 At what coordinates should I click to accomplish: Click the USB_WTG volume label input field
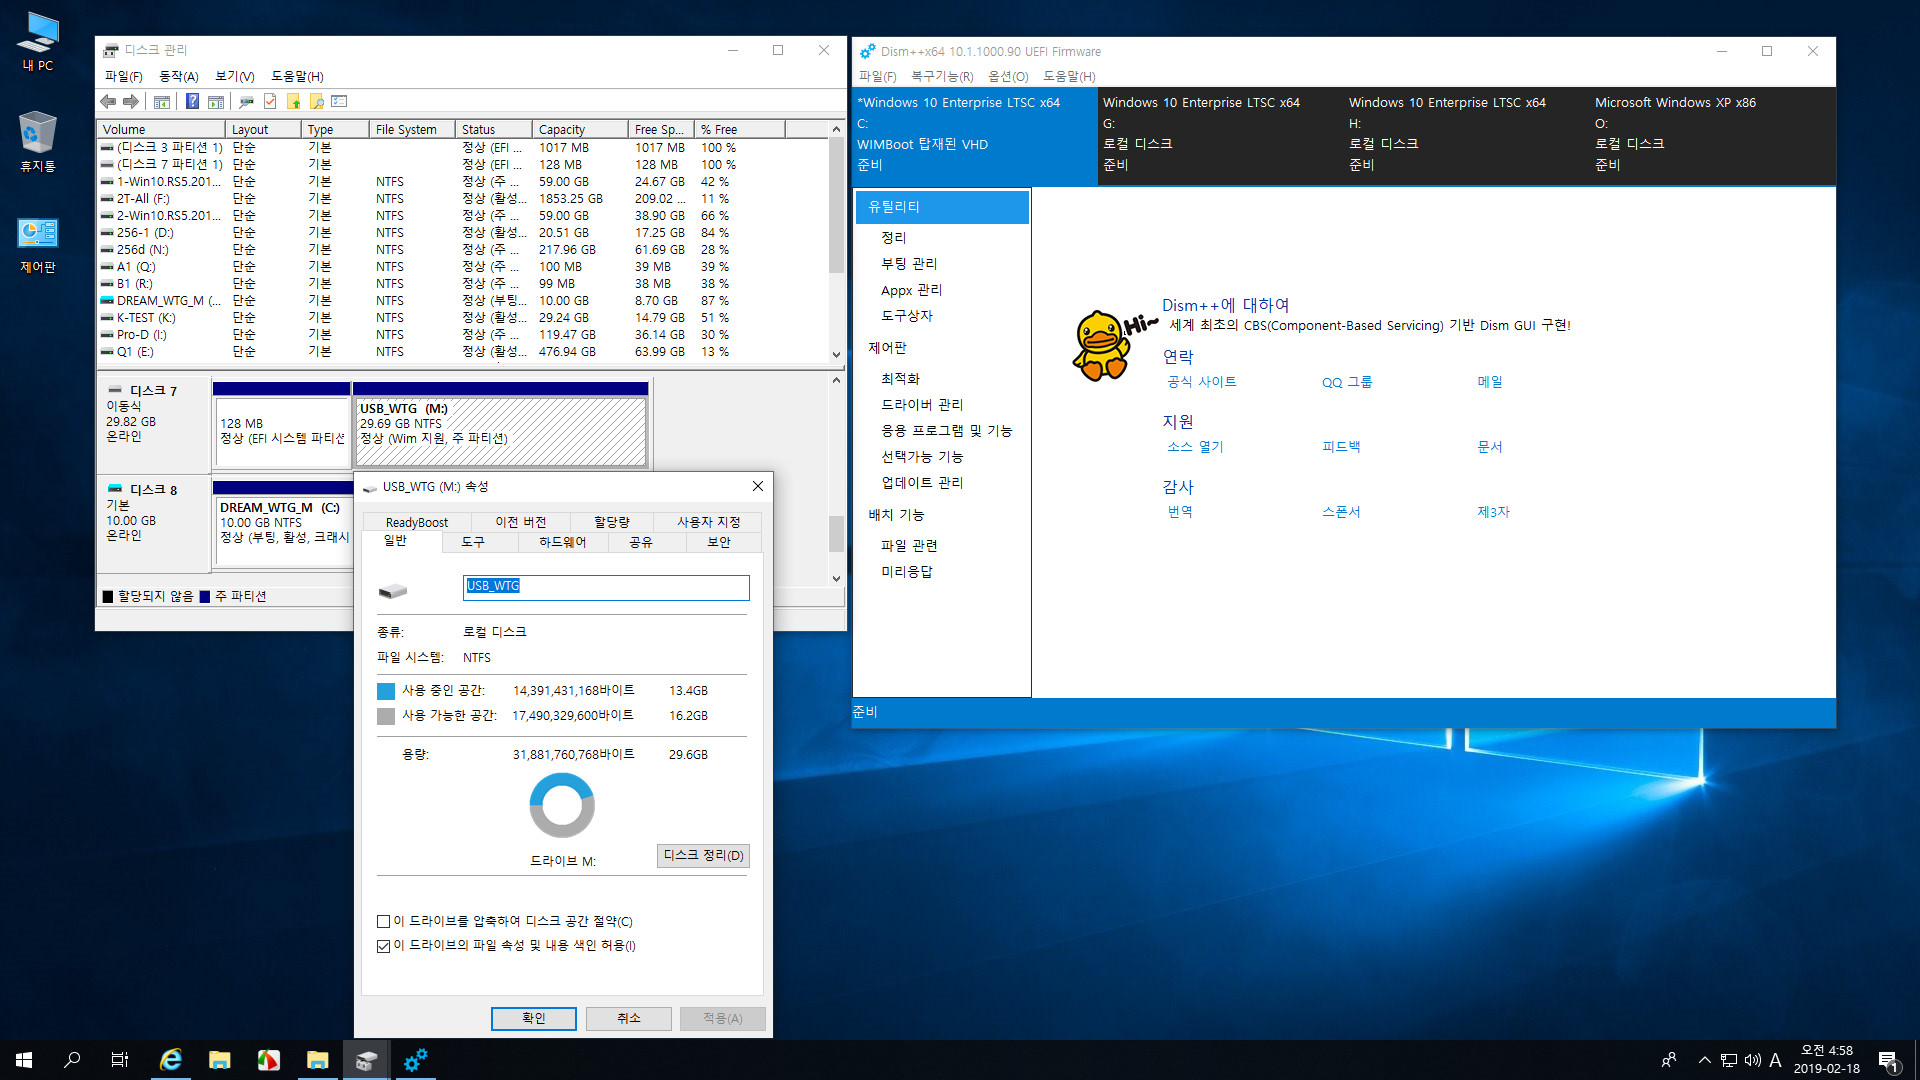(606, 587)
